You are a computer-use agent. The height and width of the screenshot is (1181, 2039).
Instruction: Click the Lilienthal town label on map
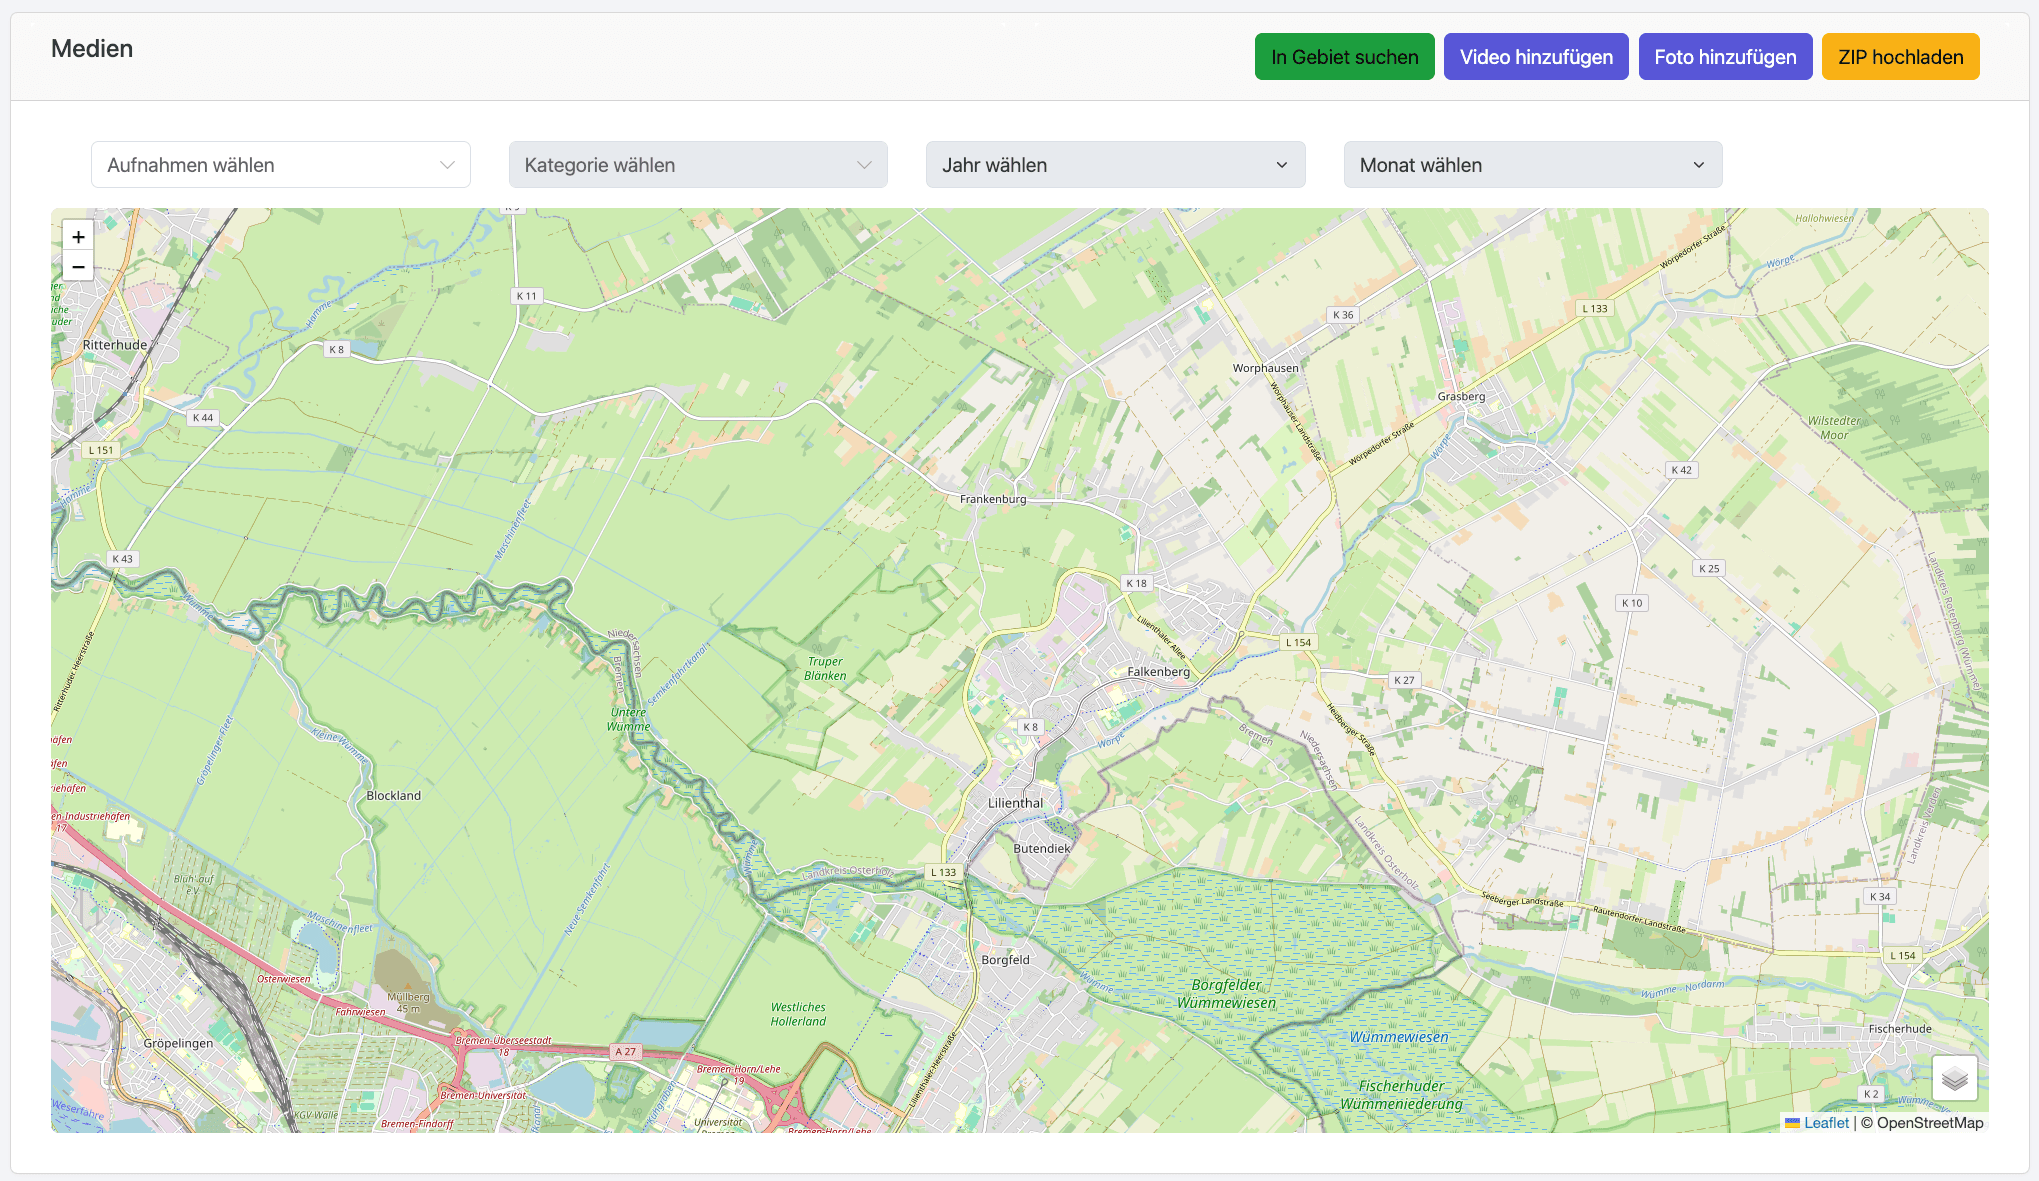pos(1015,803)
